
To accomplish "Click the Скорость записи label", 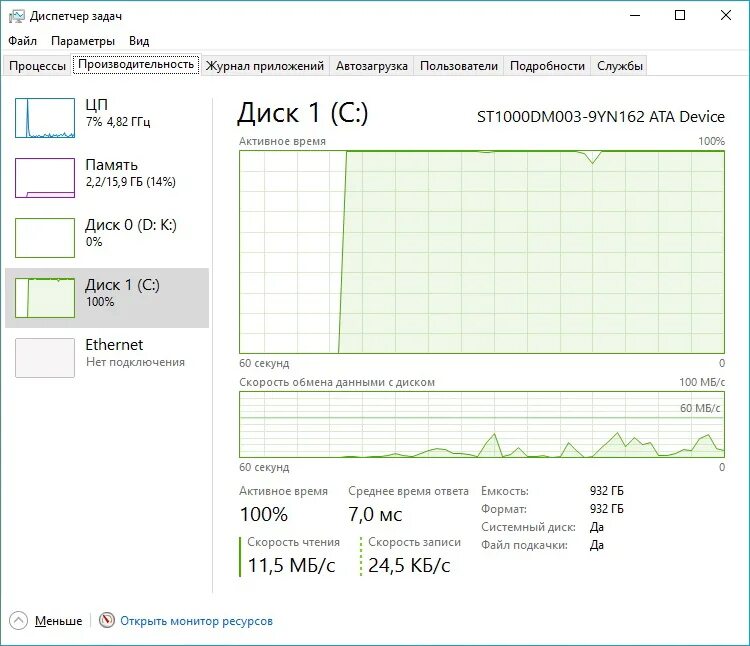I will (x=414, y=542).
